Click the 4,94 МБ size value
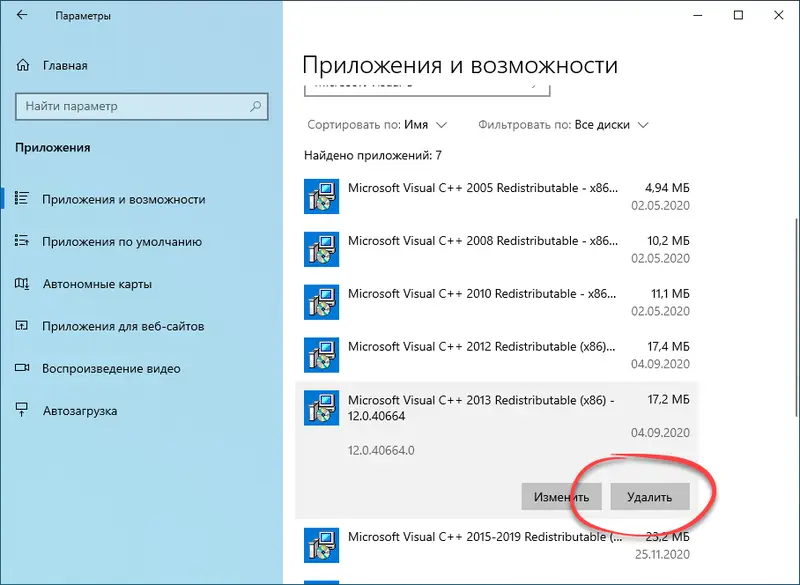 tap(667, 188)
